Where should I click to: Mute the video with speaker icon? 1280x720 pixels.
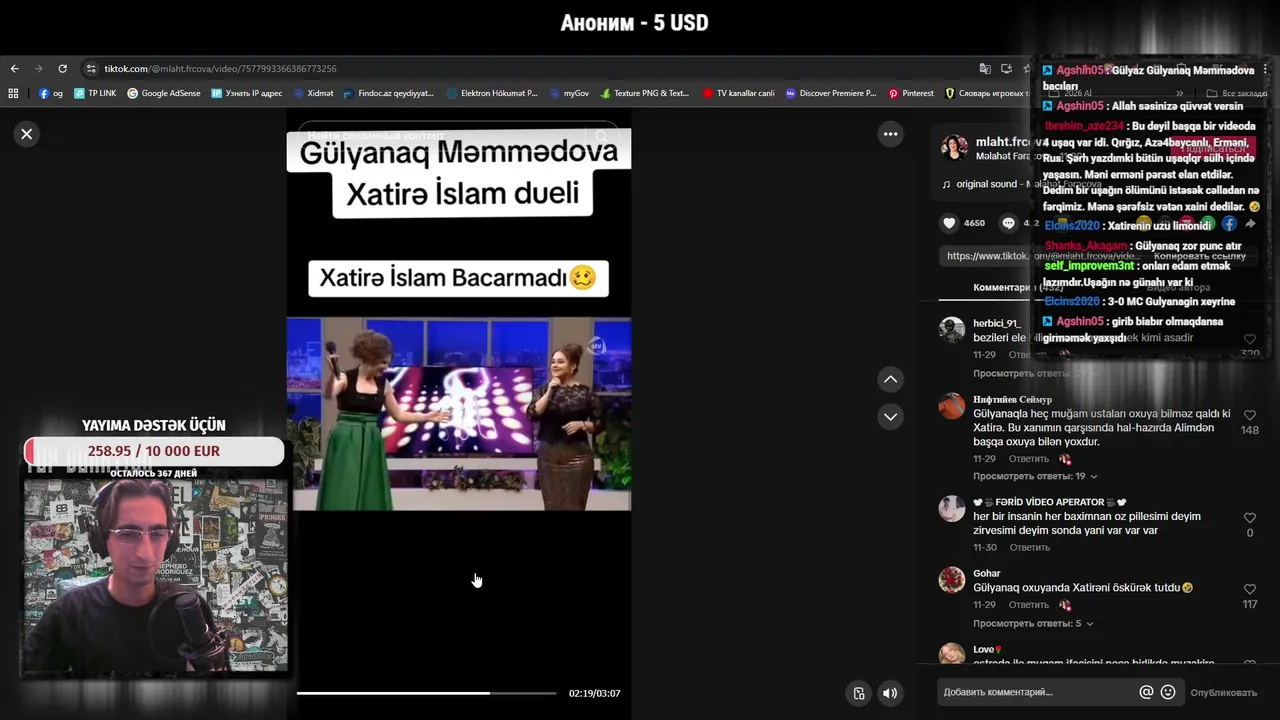click(x=889, y=693)
